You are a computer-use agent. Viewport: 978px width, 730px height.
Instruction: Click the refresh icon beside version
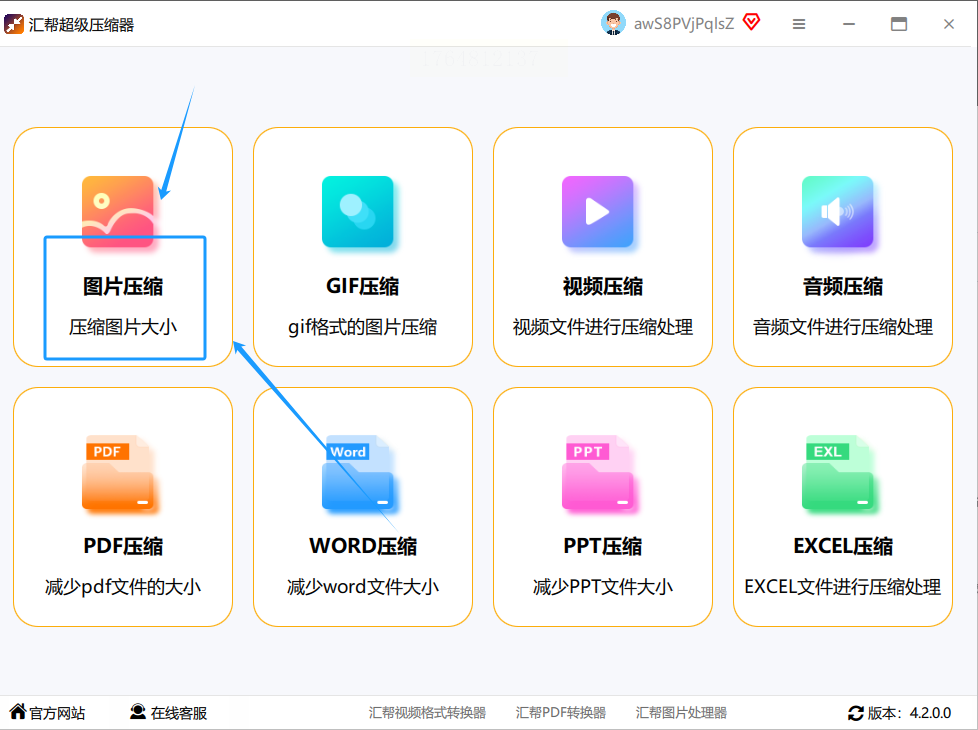click(856, 713)
